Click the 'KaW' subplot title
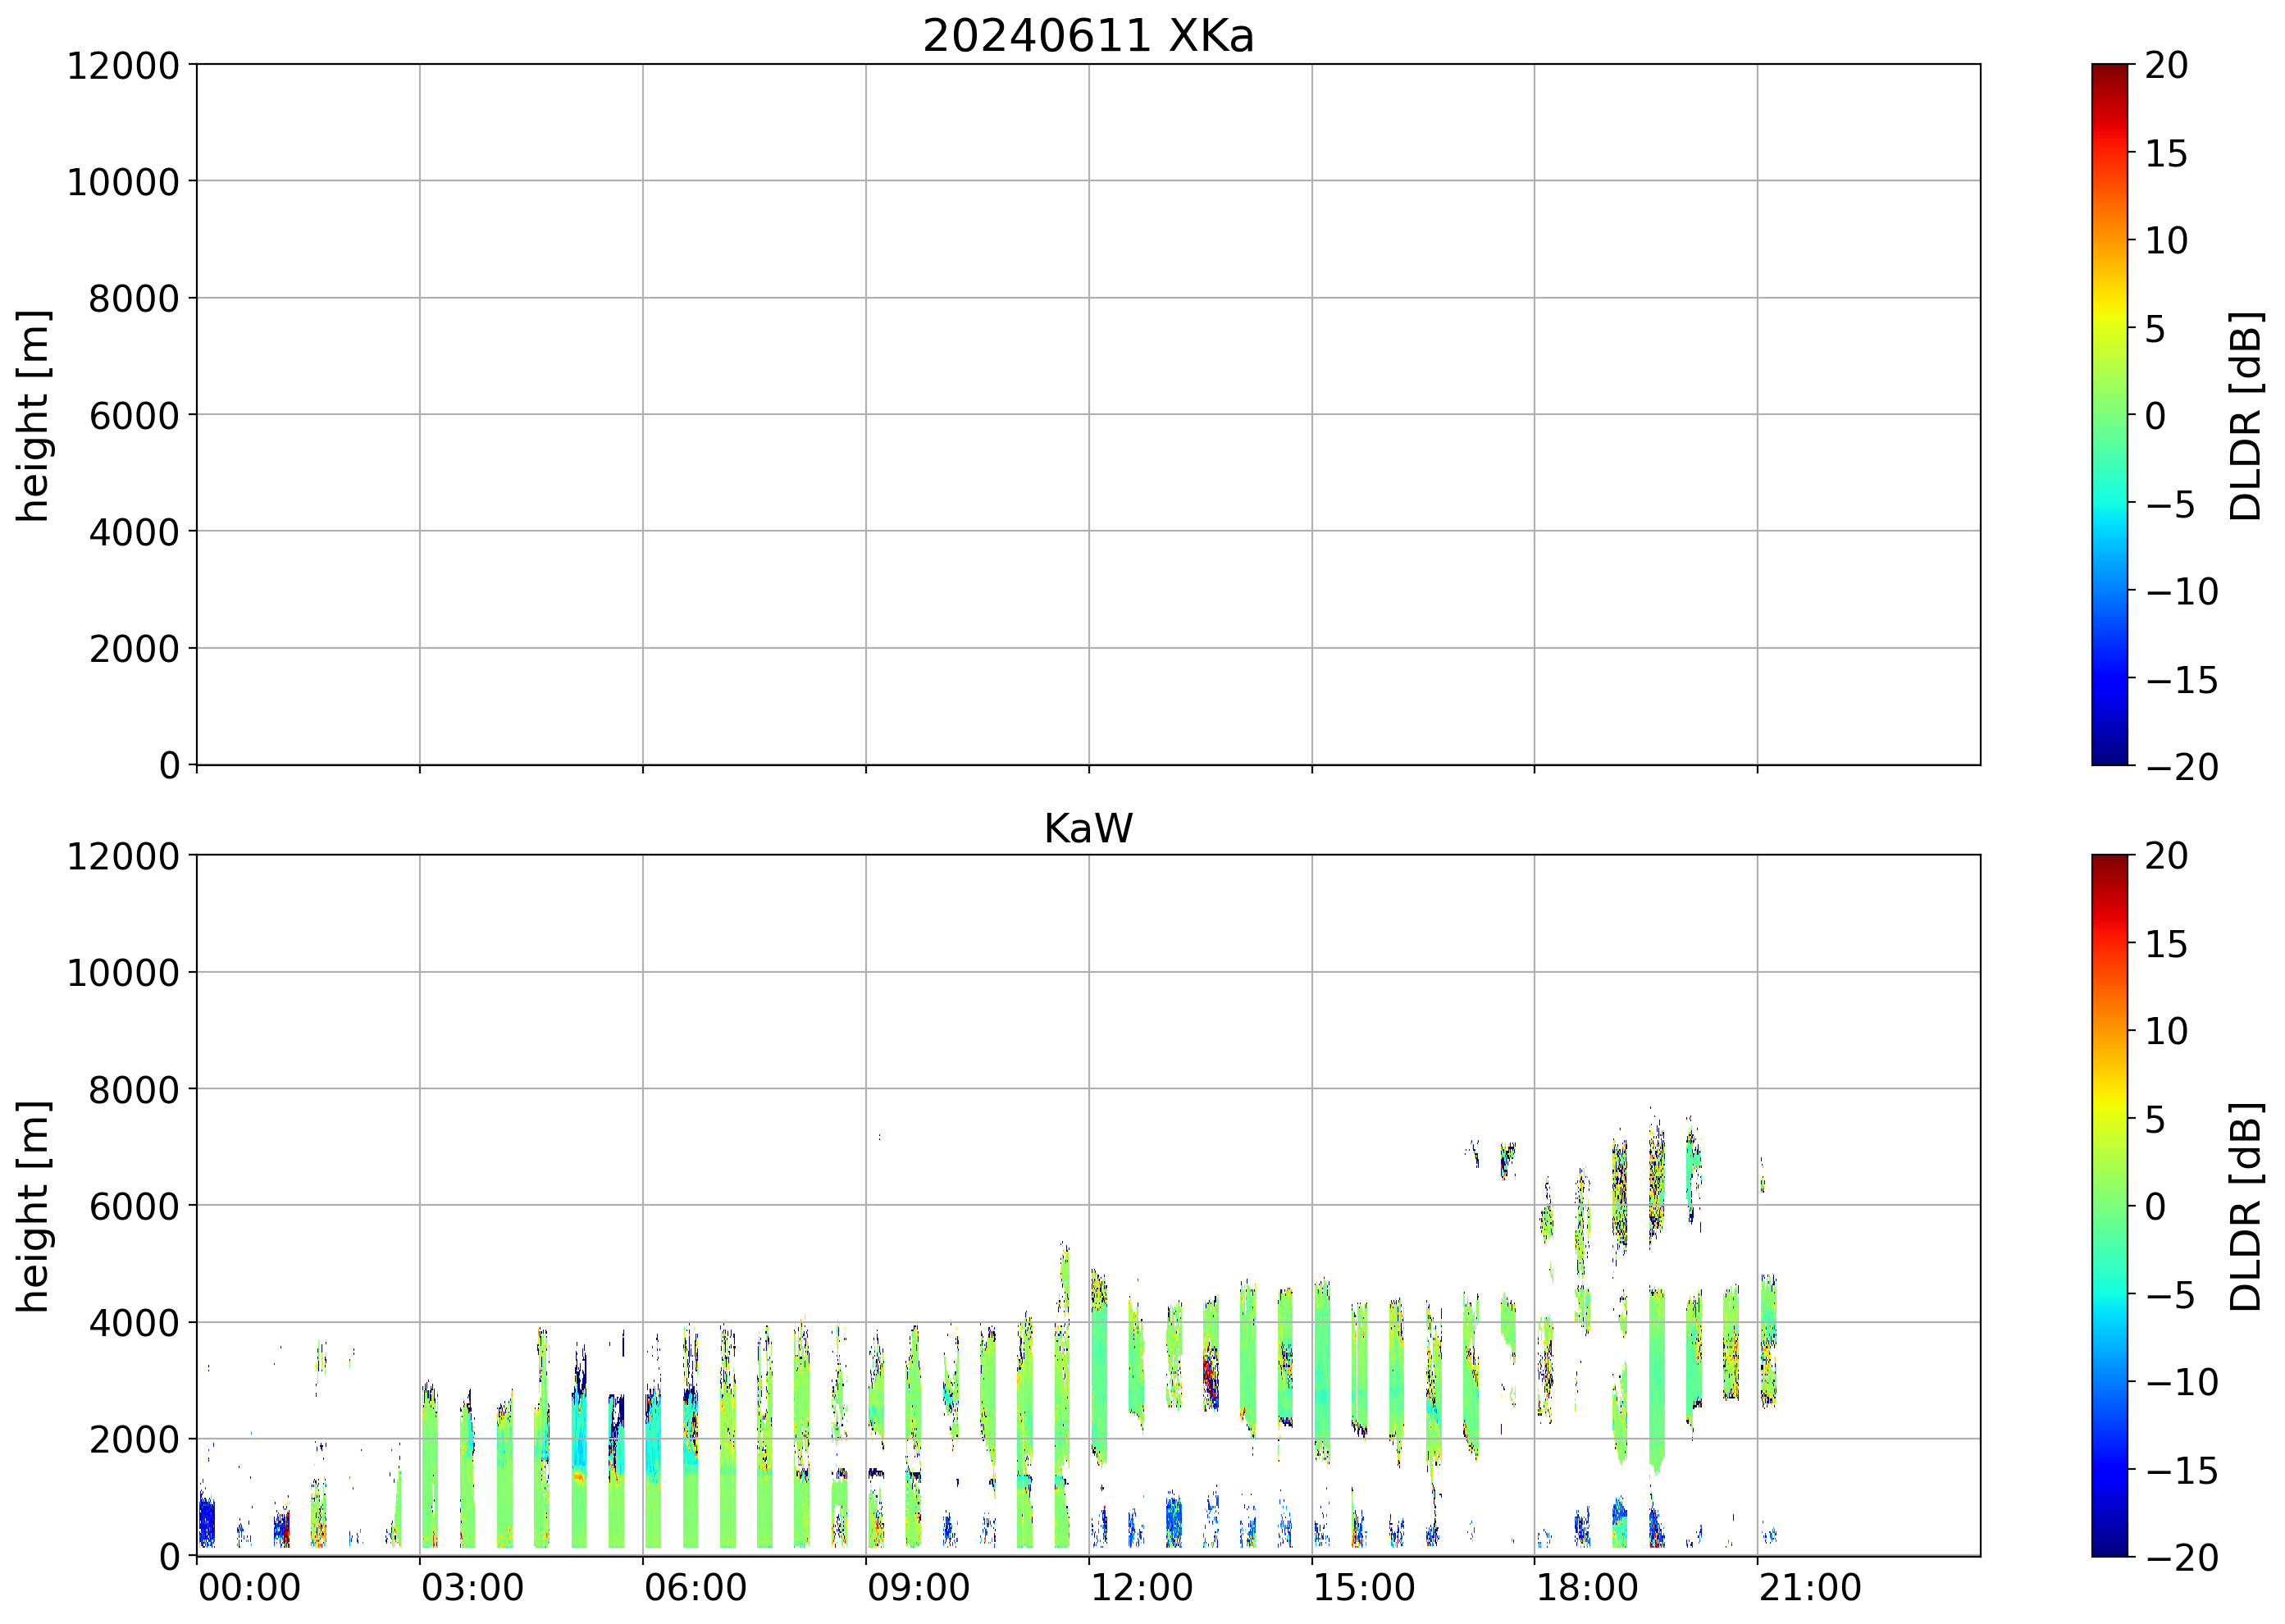2285x1624 pixels. click(1087, 829)
